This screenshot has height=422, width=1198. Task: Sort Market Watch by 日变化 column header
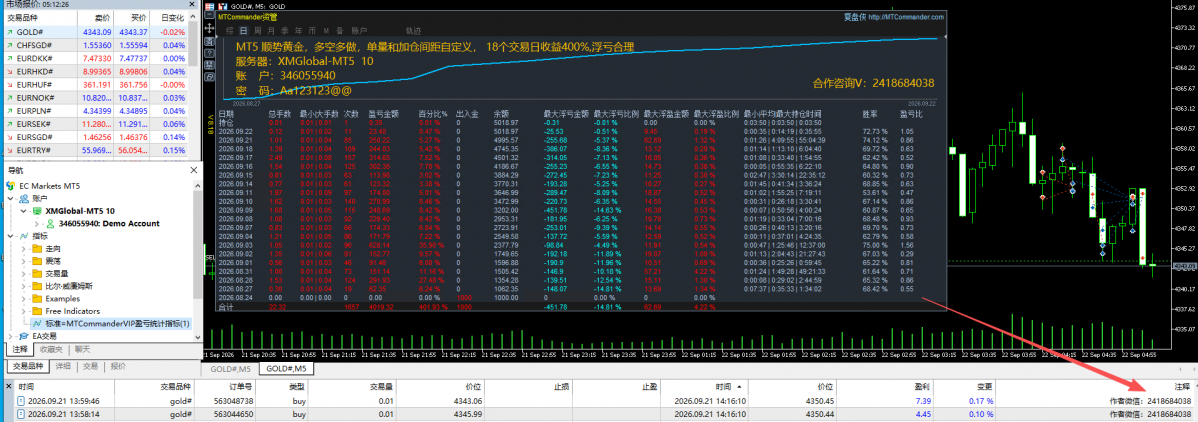[x=170, y=16]
